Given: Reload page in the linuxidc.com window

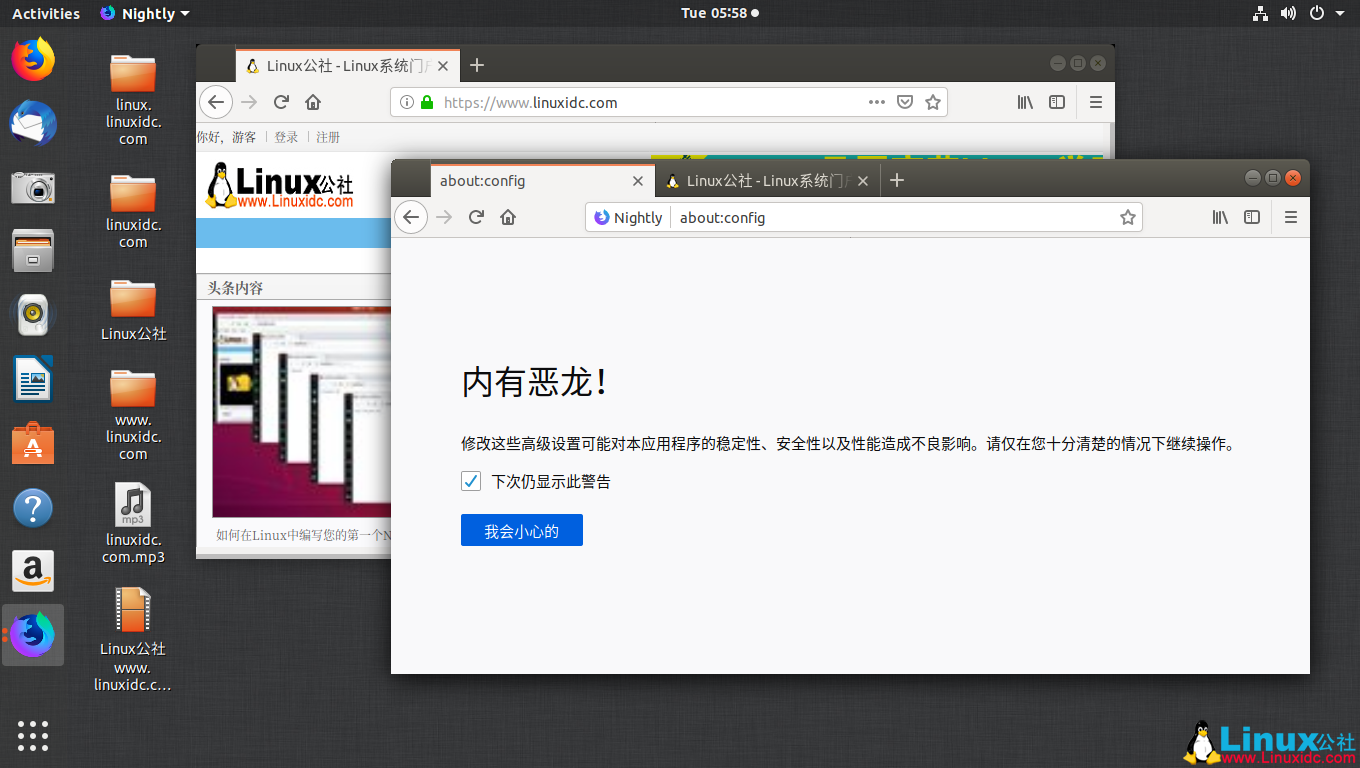Looking at the screenshot, I should pos(281,102).
